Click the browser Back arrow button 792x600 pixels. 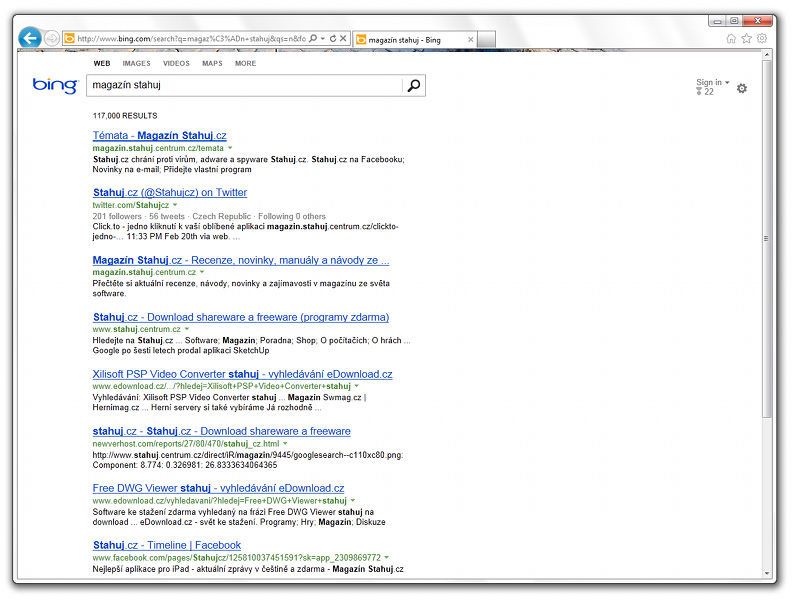[30, 38]
